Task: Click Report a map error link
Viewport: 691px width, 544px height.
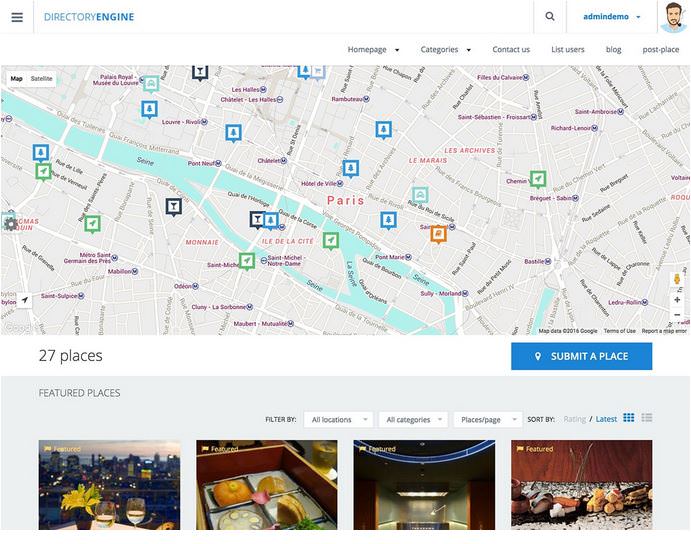Action: tap(664, 331)
